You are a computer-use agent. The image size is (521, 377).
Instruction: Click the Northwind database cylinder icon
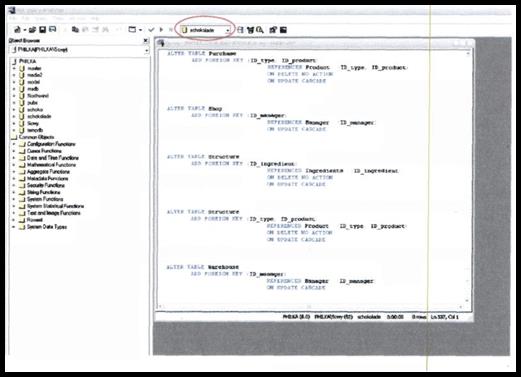pos(22,96)
